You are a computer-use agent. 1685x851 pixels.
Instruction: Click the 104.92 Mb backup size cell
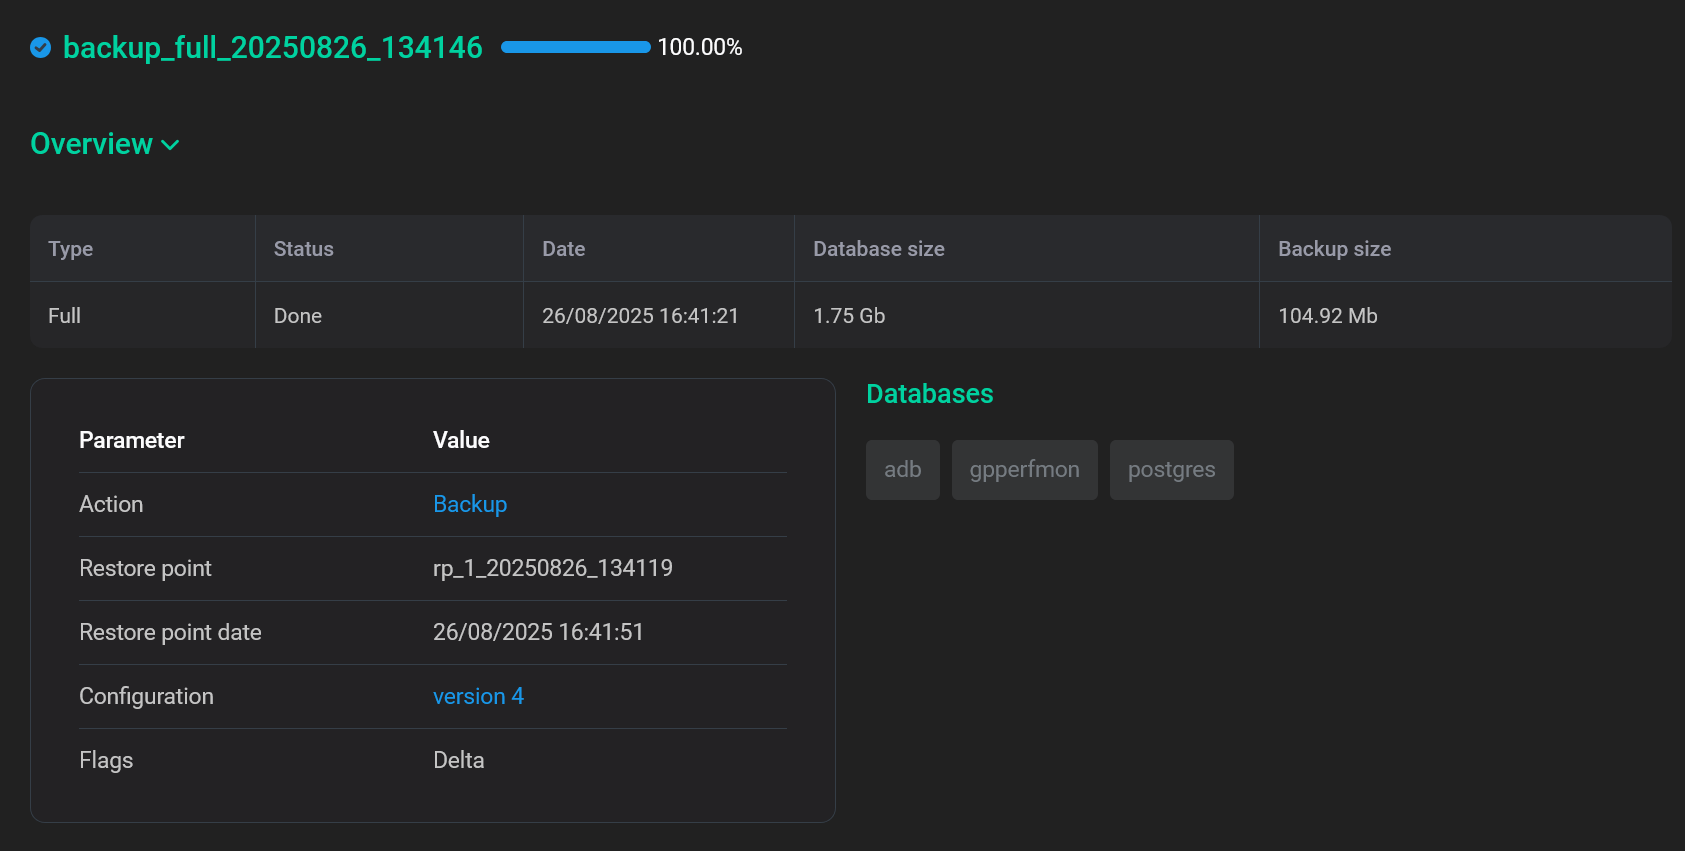pyautogui.click(x=1327, y=316)
